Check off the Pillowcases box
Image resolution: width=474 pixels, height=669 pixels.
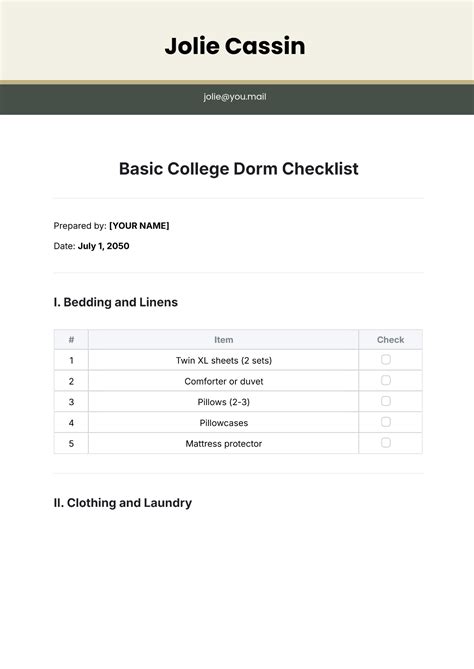coord(386,422)
